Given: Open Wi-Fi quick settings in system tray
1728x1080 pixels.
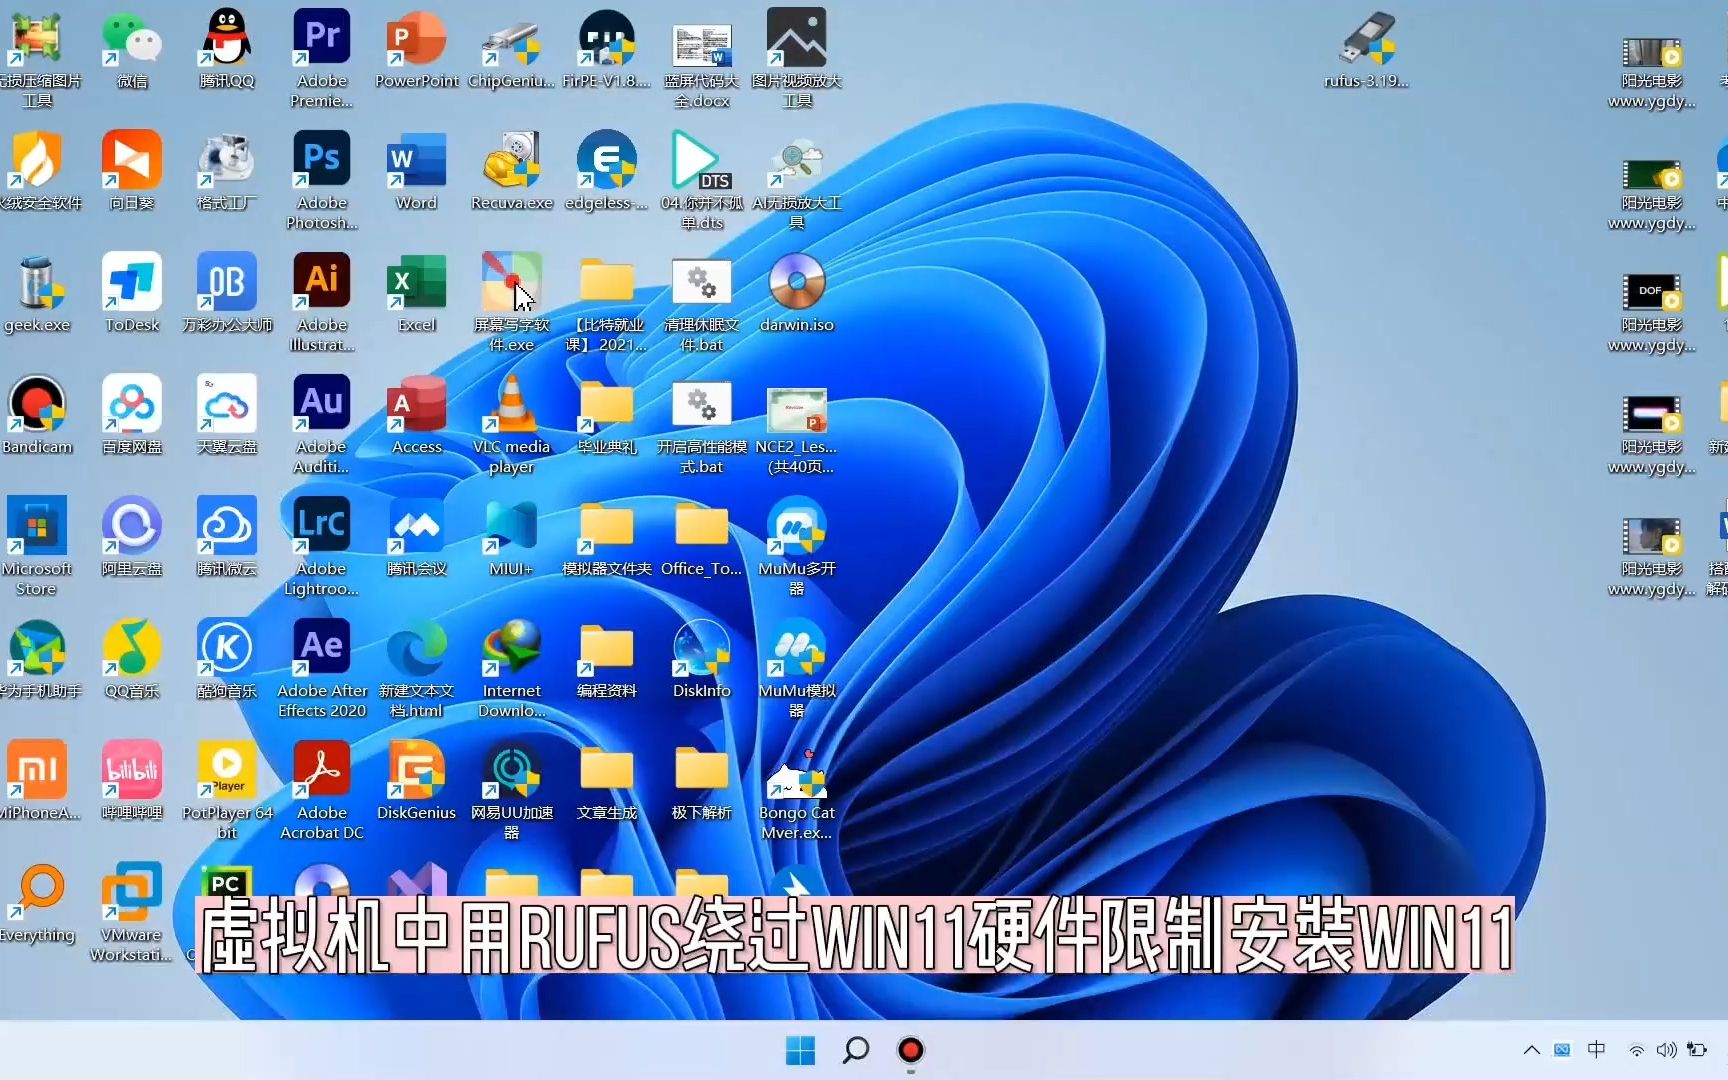Looking at the screenshot, I should click(1636, 1050).
